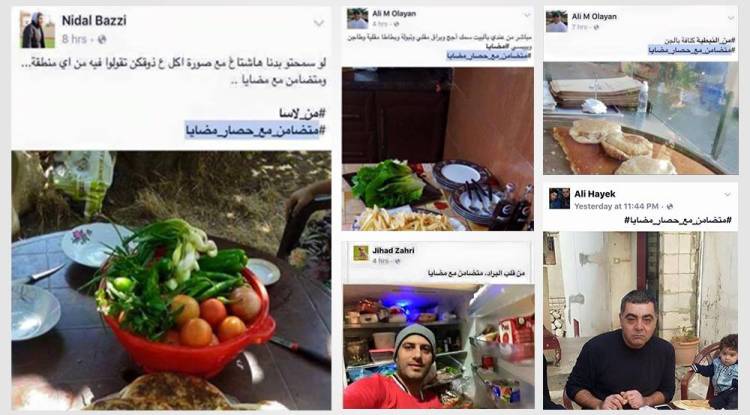Open the fridge selfie photo
Viewport: 750px width, 415px height.
coord(438,347)
